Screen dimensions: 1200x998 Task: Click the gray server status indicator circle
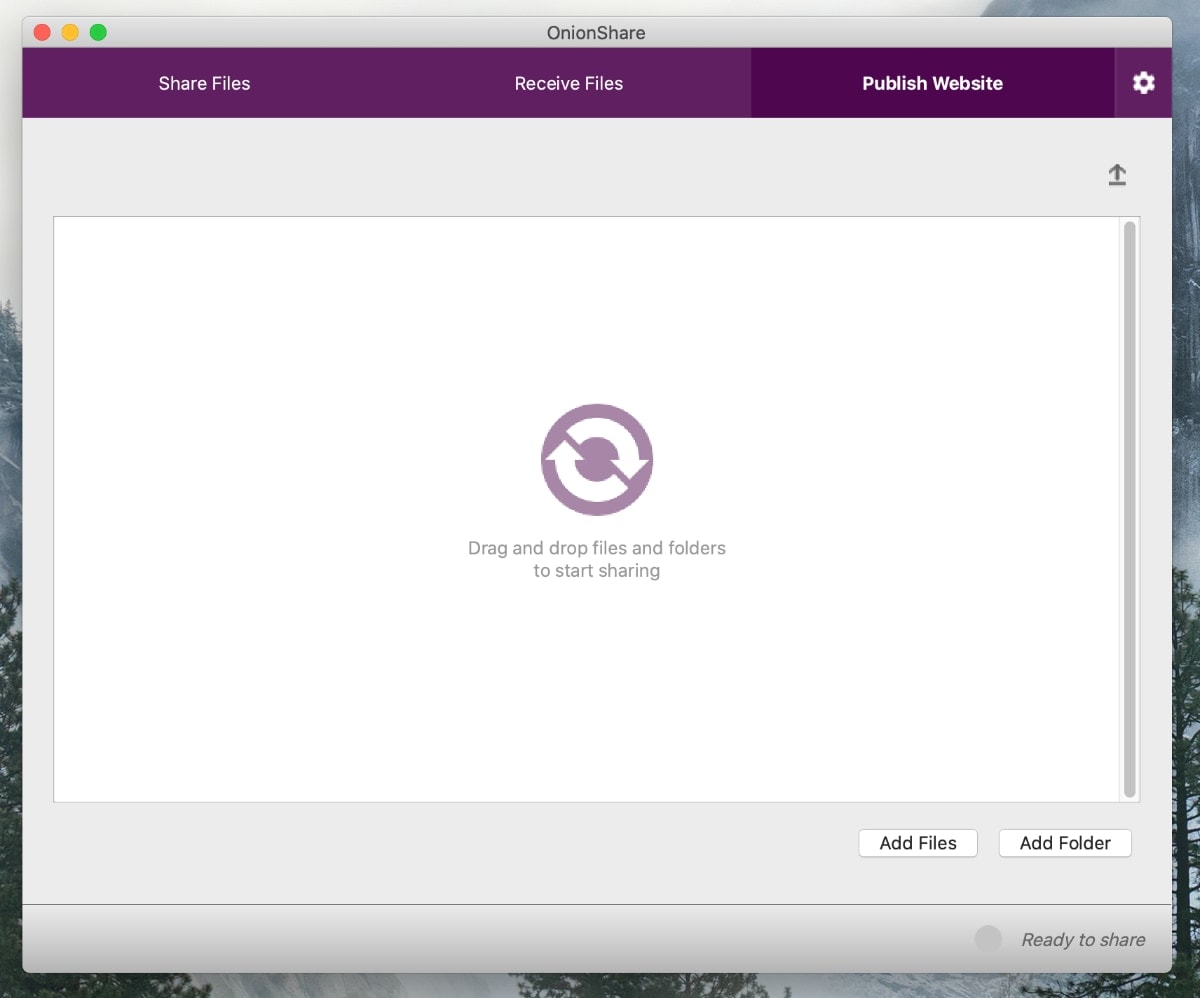coord(988,939)
